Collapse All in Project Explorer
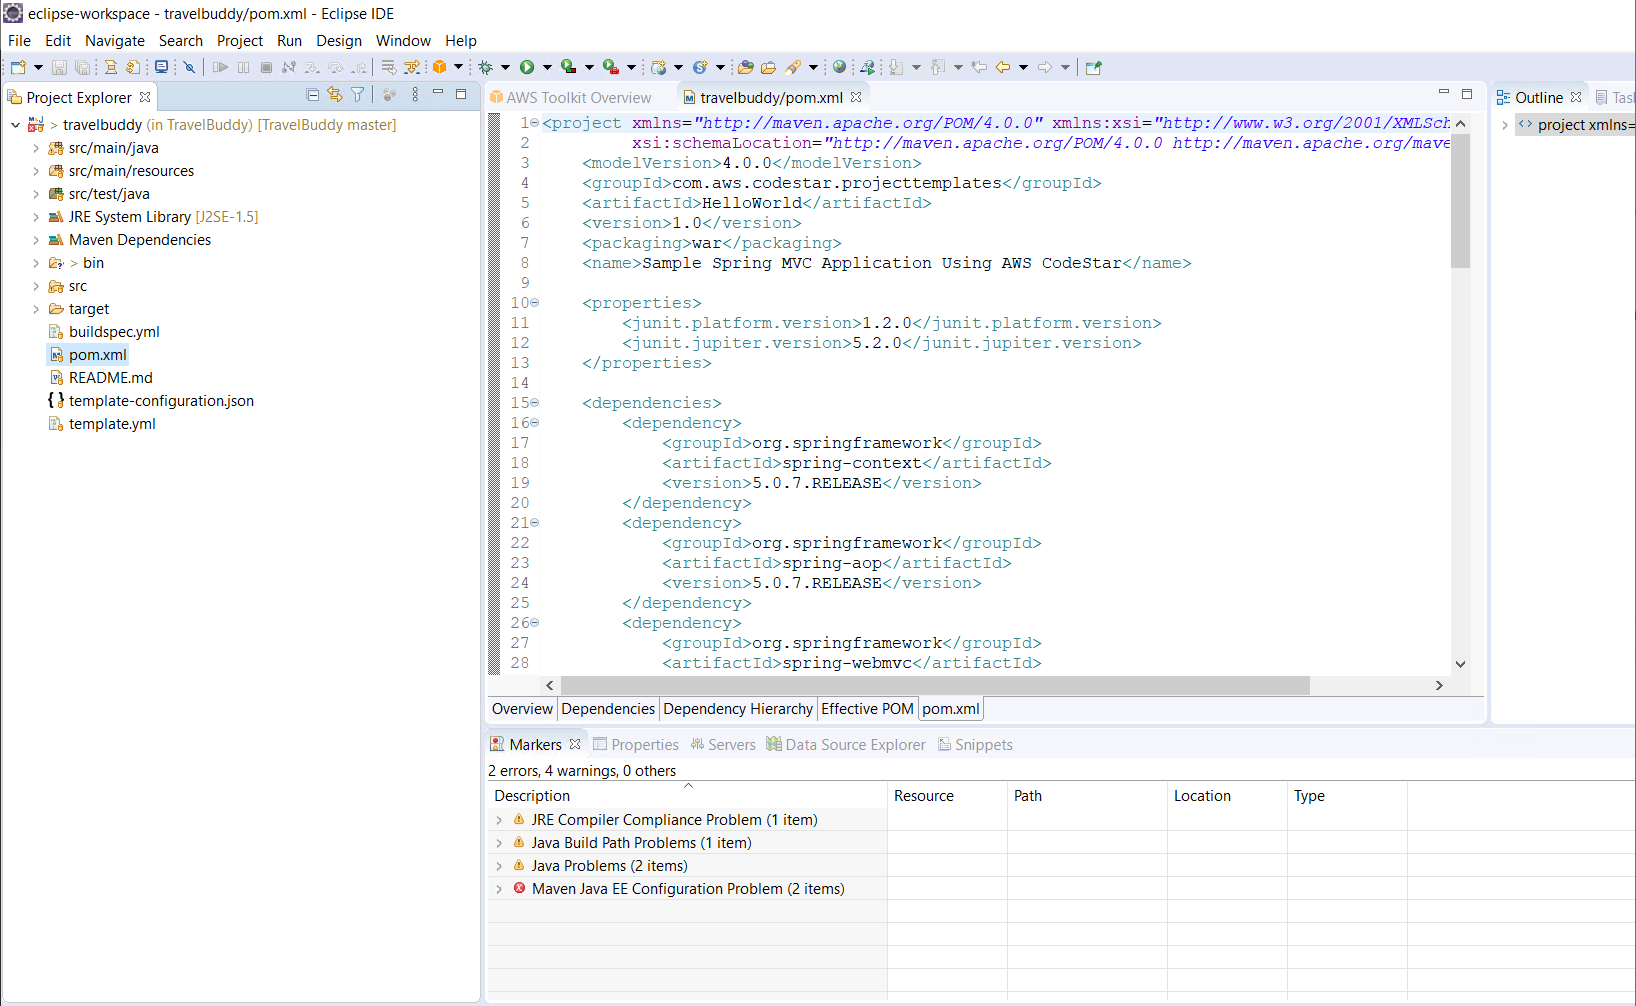The image size is (1636, 1006). pyautogui.click(x=312, y=94)
